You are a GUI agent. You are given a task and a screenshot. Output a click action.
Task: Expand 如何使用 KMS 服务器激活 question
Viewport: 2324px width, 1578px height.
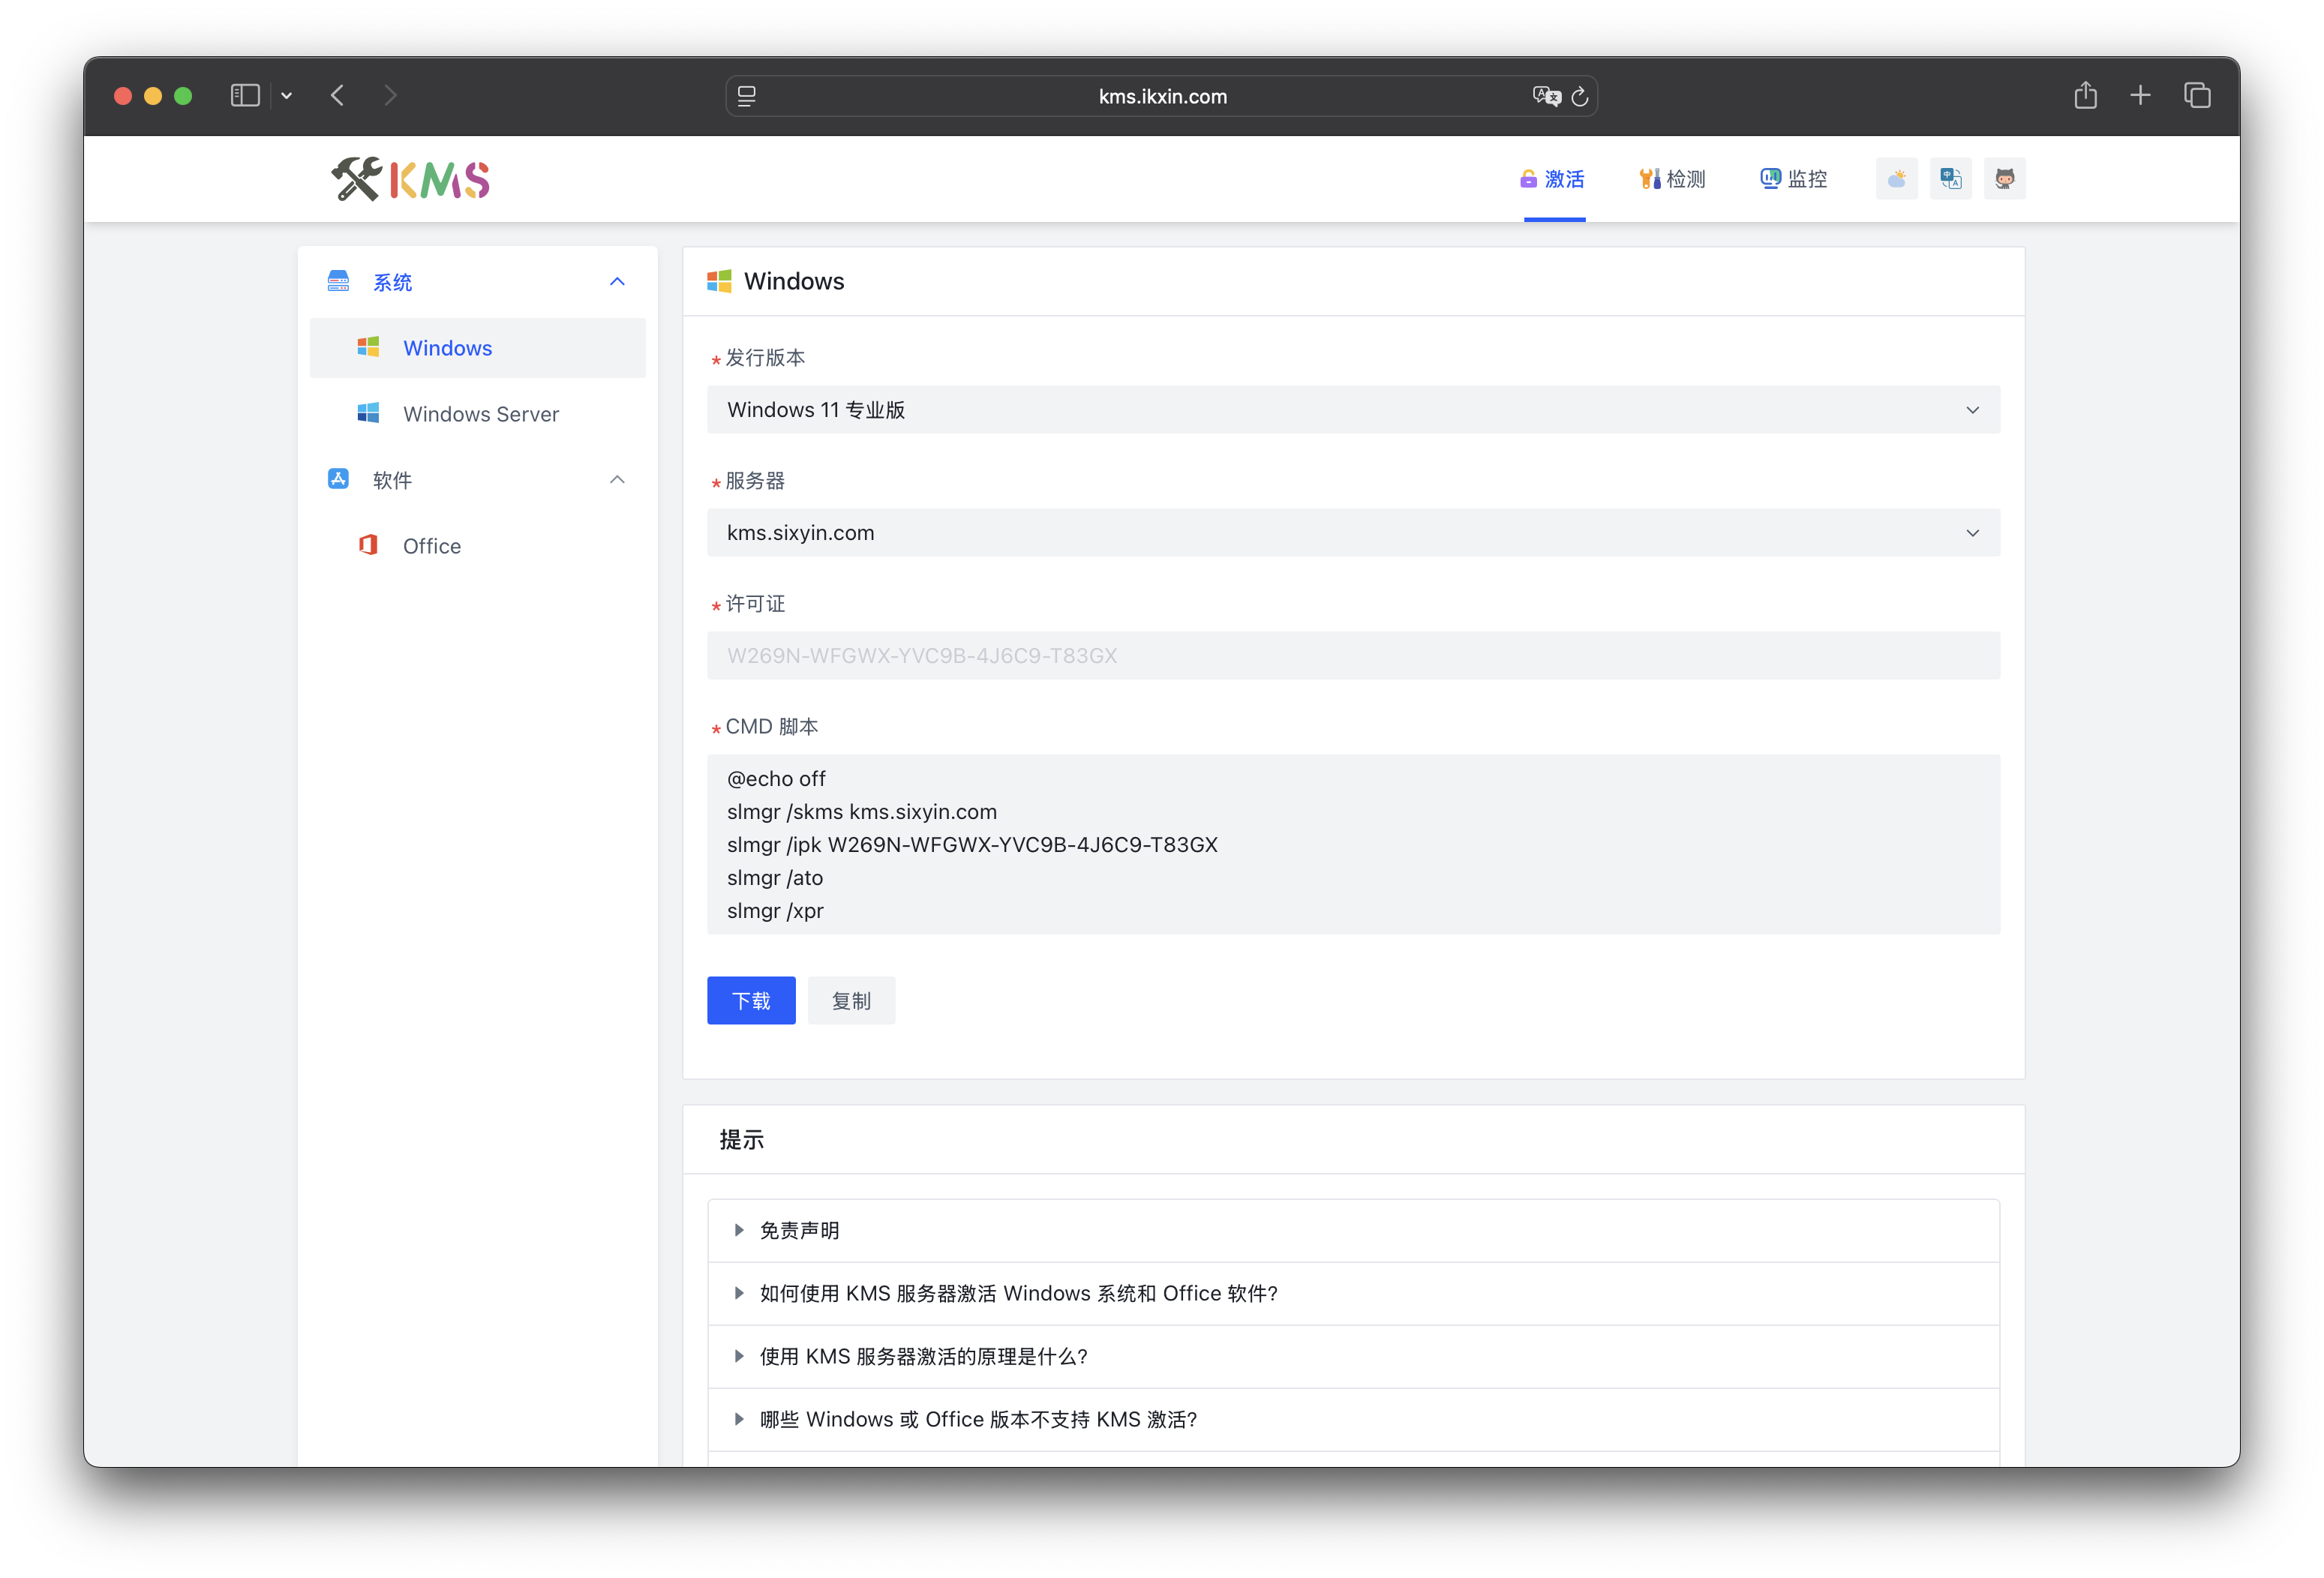coord(1353,1294)
